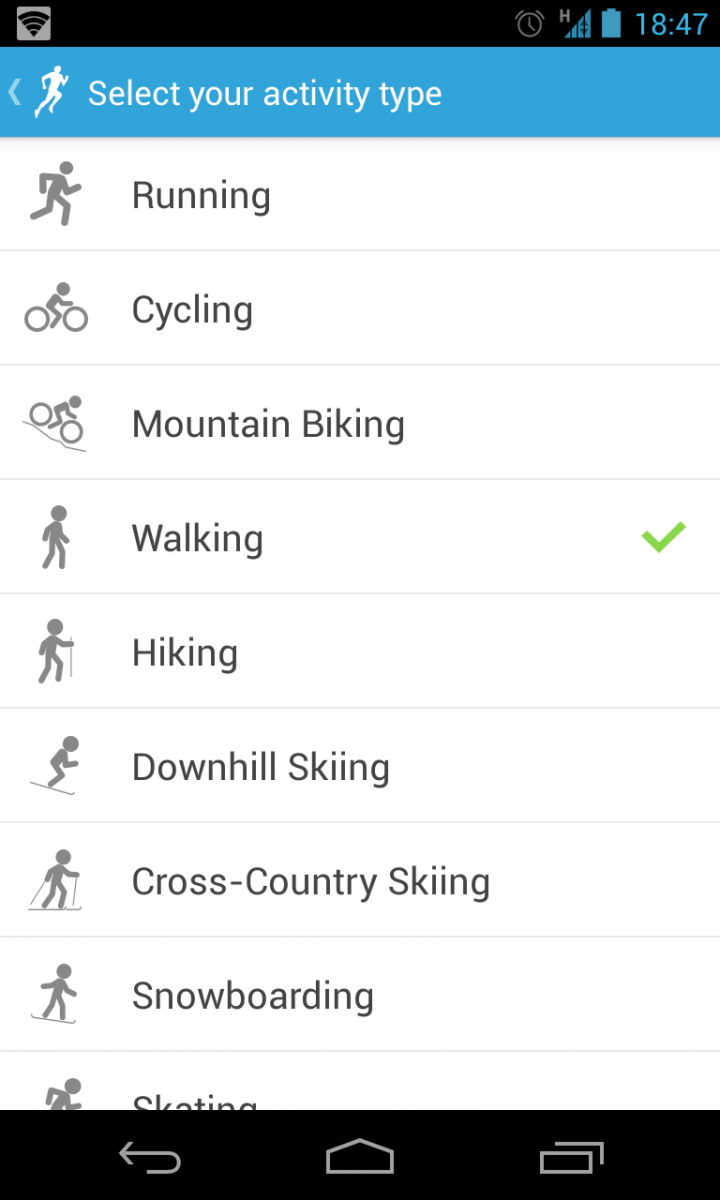Go back using the header chevron
The image size is (720, 1200).
coord(15,93)
